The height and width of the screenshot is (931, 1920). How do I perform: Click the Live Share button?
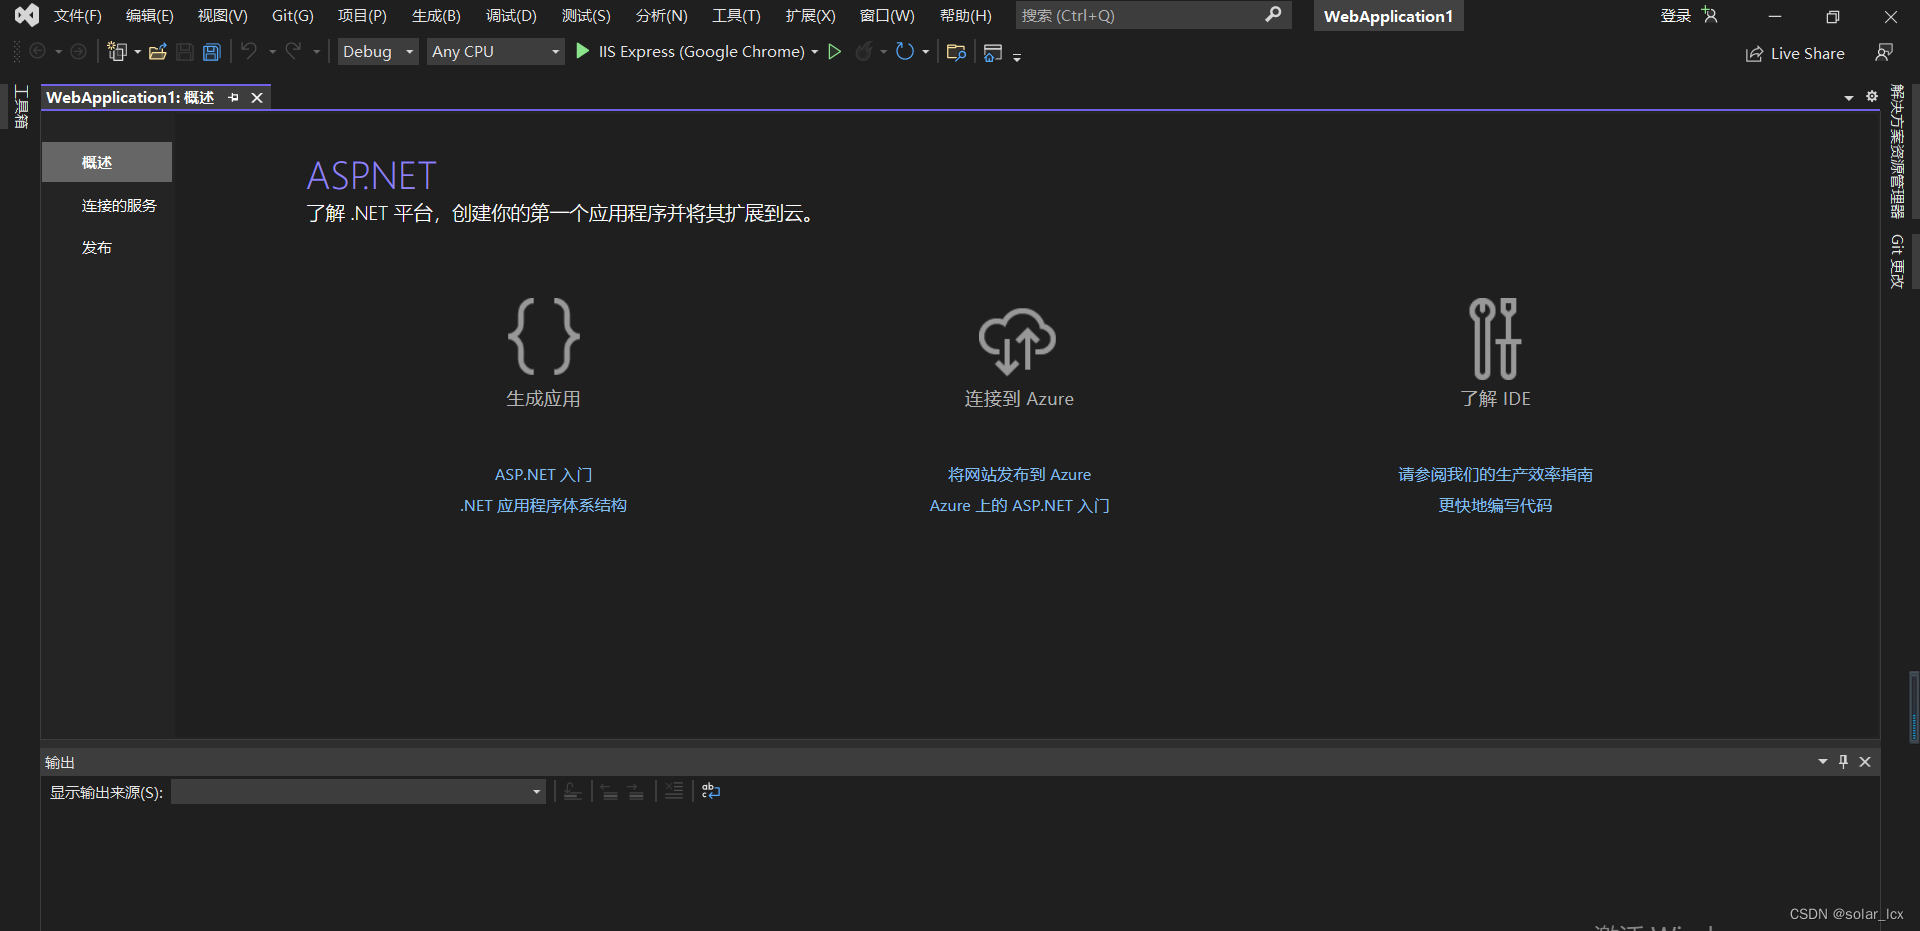(x=1795, y=53)
